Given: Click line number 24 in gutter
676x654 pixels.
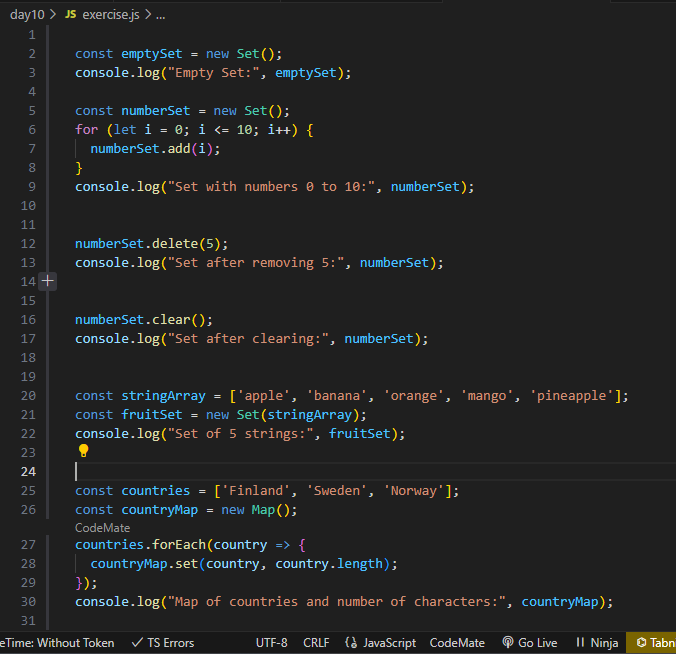Looking at the screenshot, I should (28, 472).
